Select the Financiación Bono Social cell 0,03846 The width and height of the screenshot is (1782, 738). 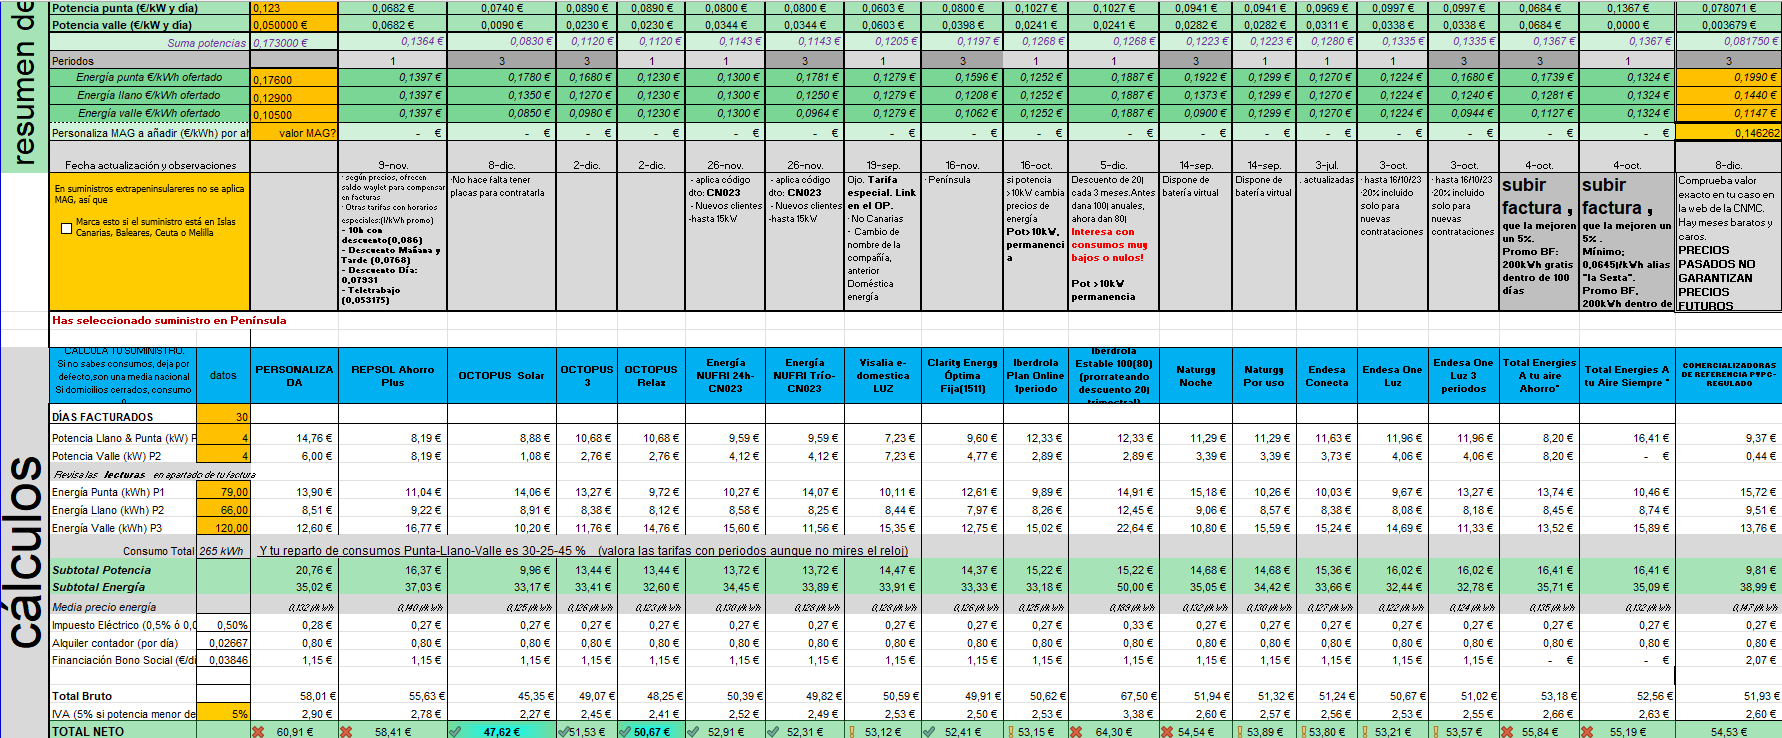(x=223, y=660)
